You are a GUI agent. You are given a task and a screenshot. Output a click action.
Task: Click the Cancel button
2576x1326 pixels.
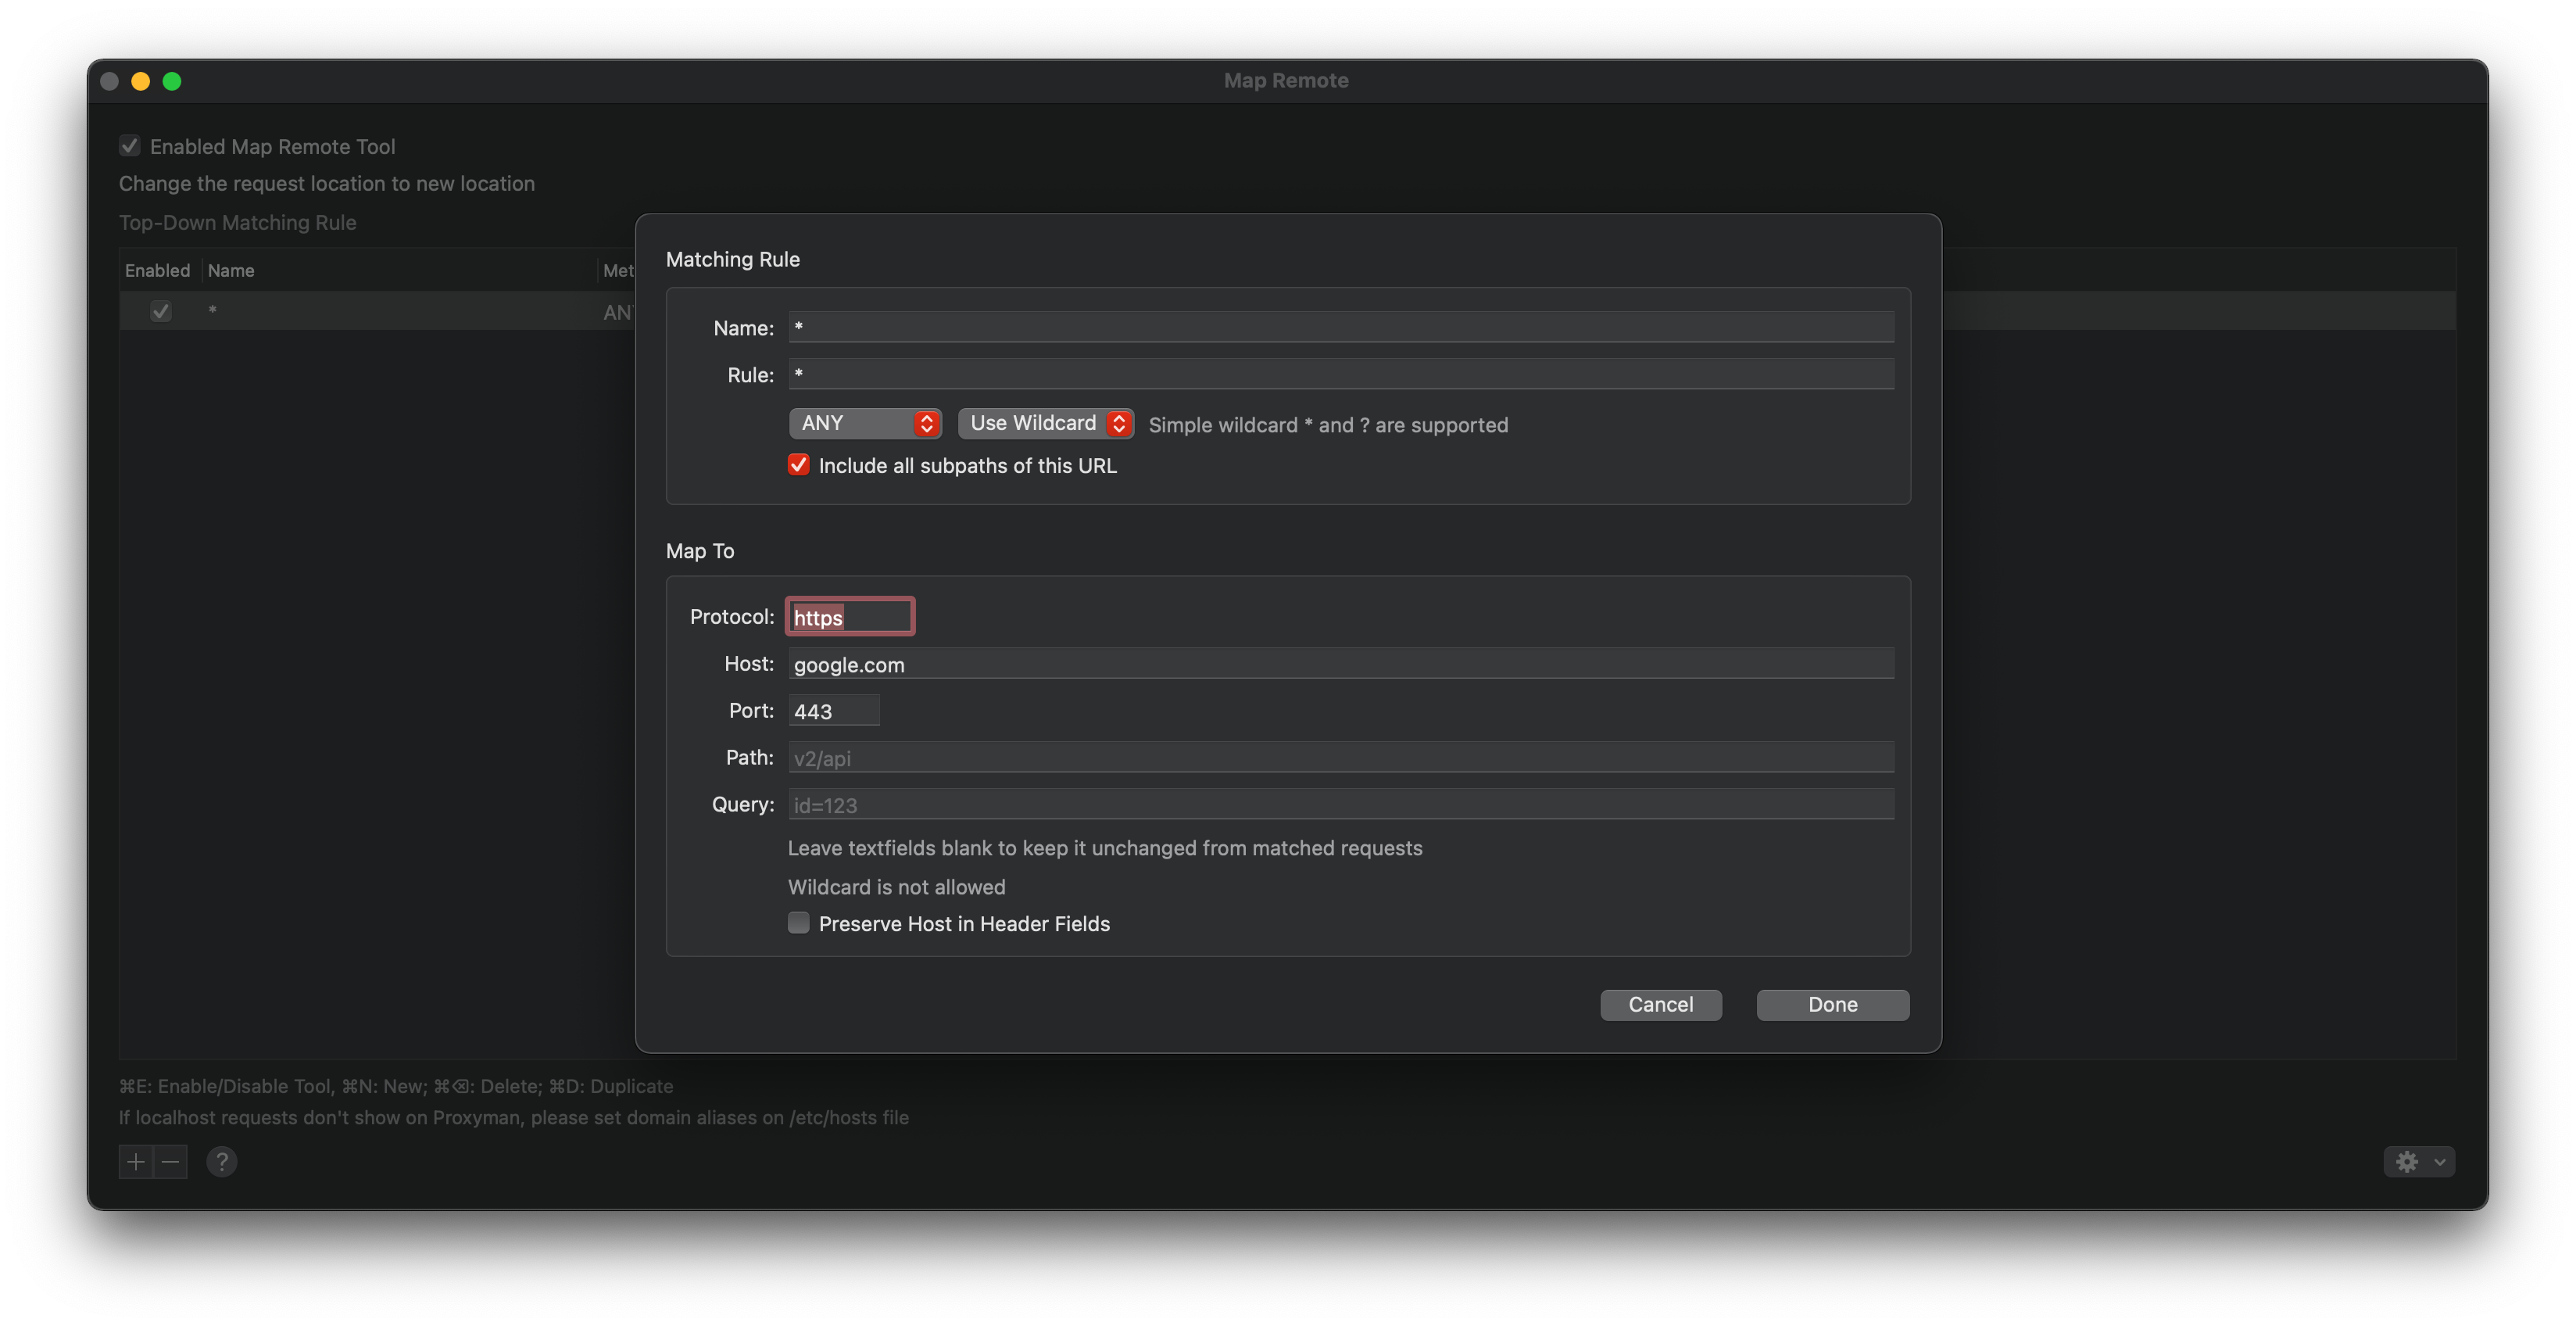click(x=1660, y=1004)
